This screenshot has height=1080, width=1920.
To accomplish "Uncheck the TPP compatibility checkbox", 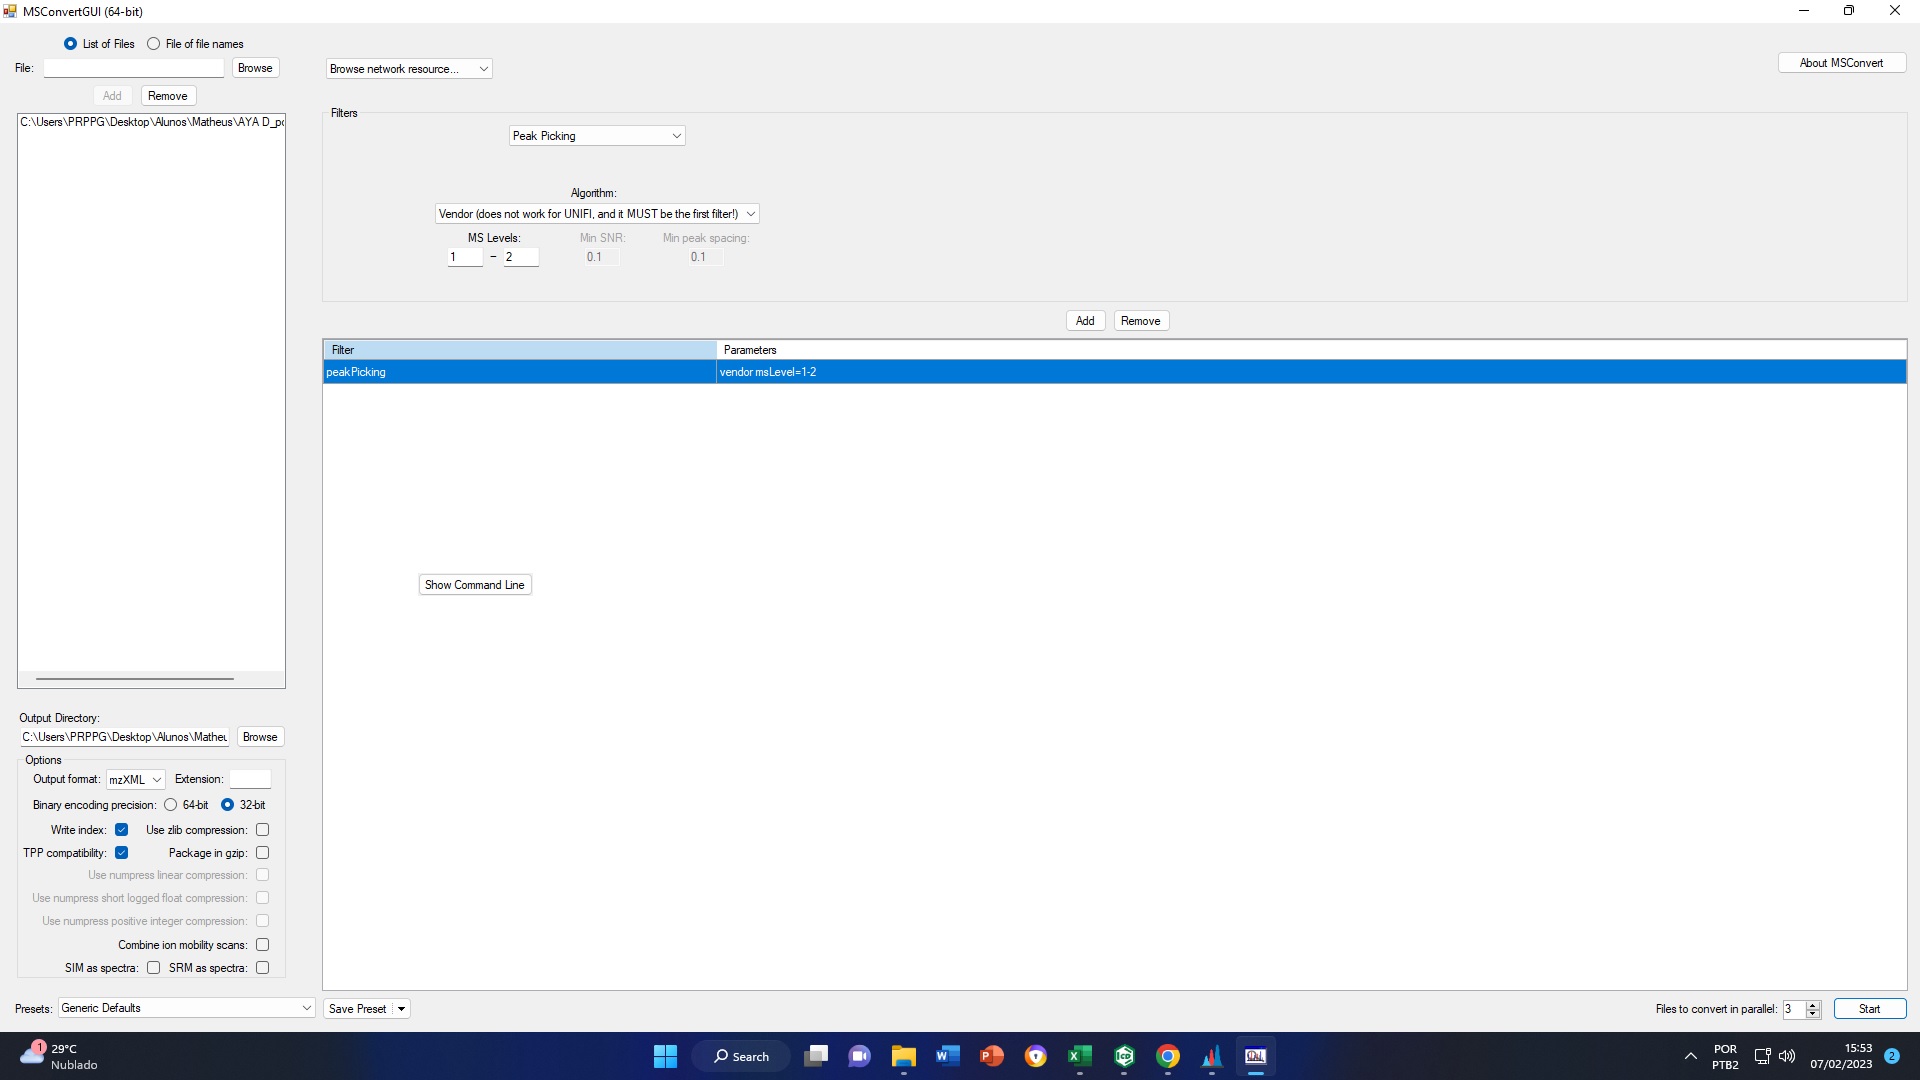I will pyautogui.click(x=121, y=853).
